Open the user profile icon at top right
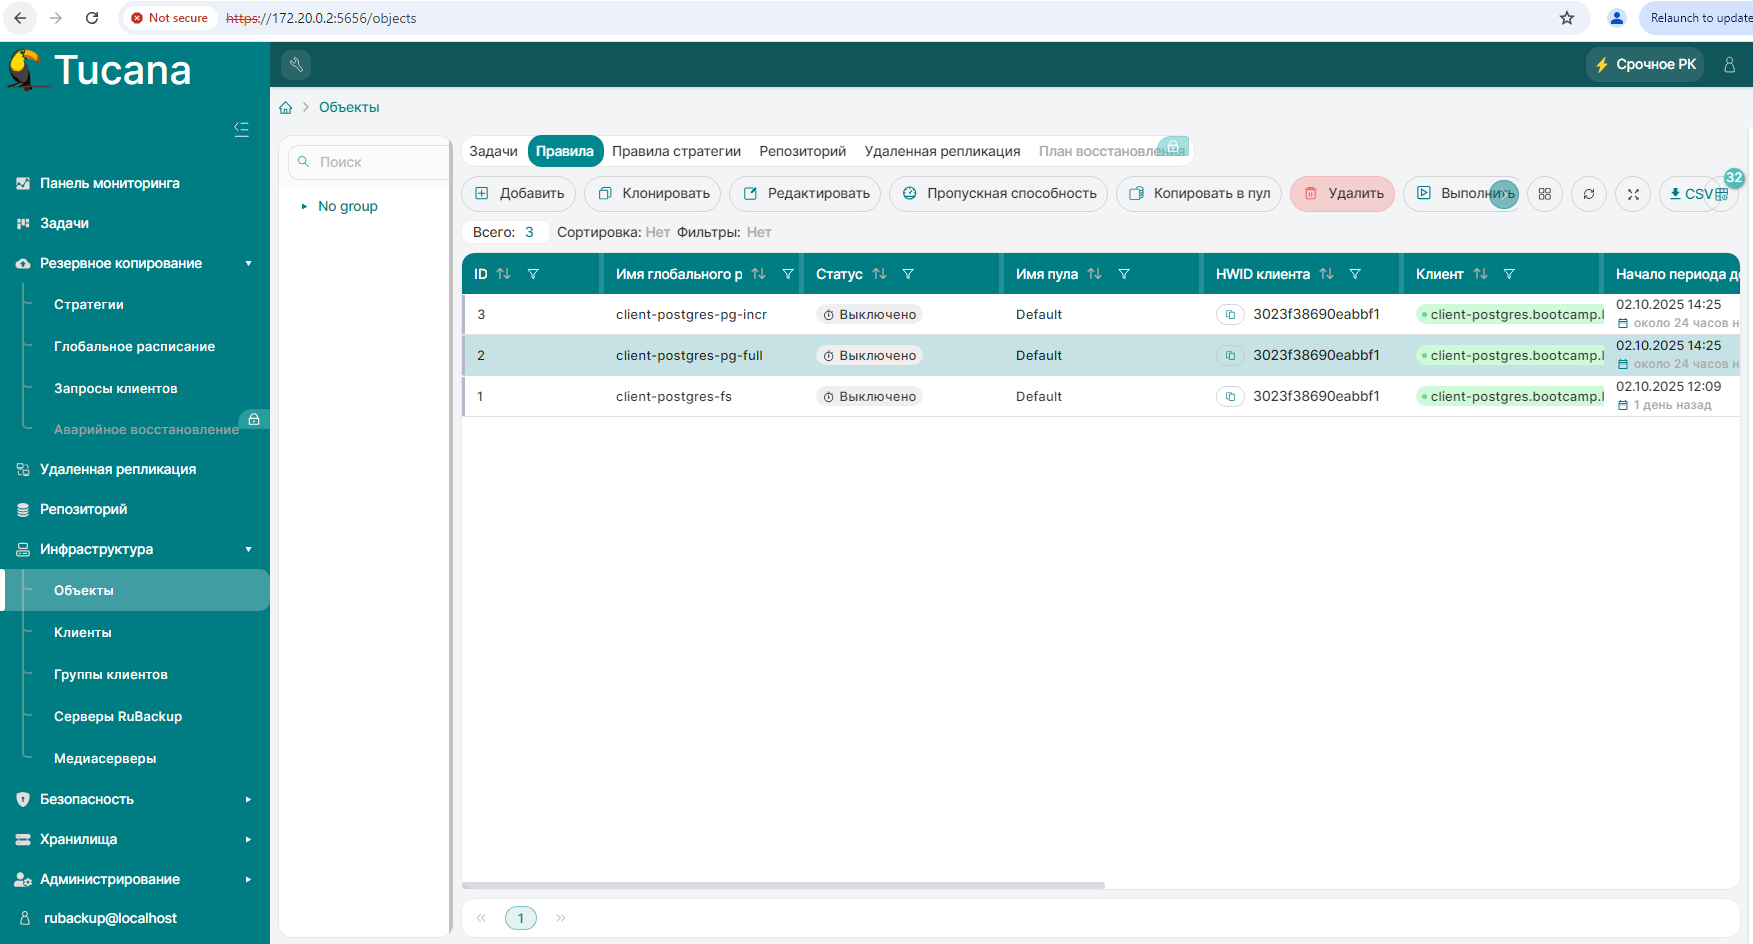 click(x=1729, y=65)
